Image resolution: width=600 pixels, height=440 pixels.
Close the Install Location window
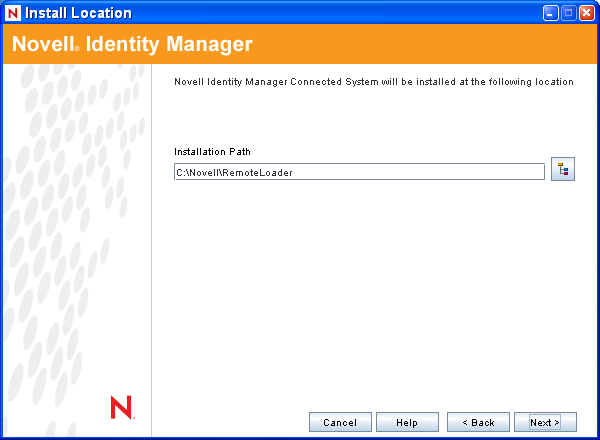[x=586, y=13]
